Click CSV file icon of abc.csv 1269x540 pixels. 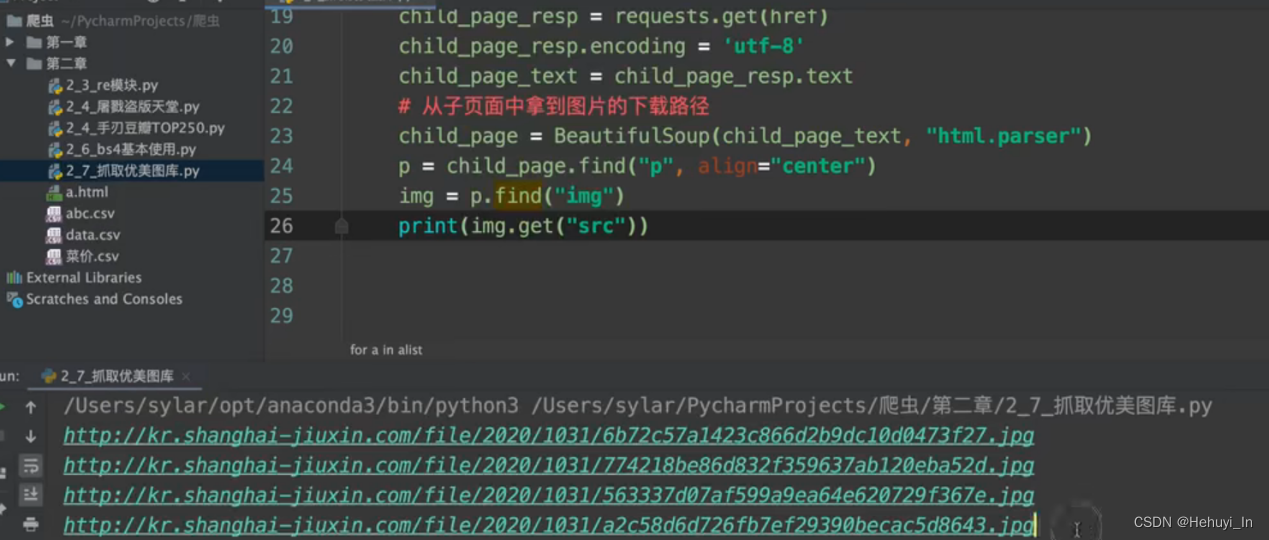tap(55, 213)
